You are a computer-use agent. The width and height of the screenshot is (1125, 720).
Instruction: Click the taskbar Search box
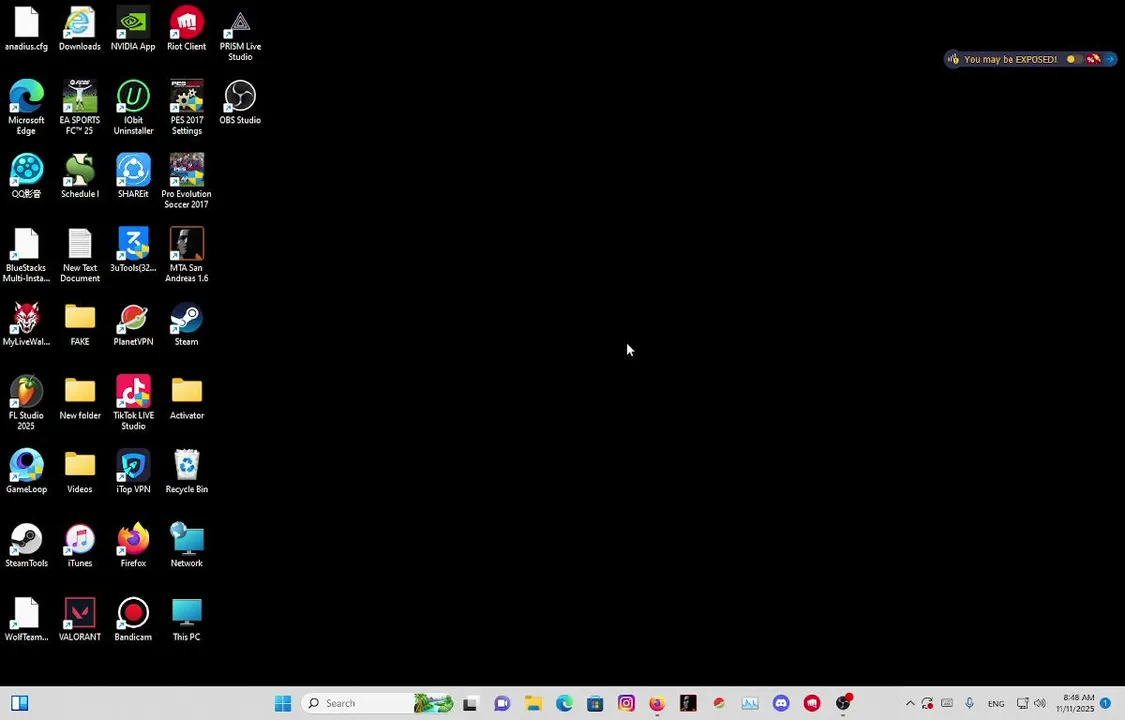[377, 704]
